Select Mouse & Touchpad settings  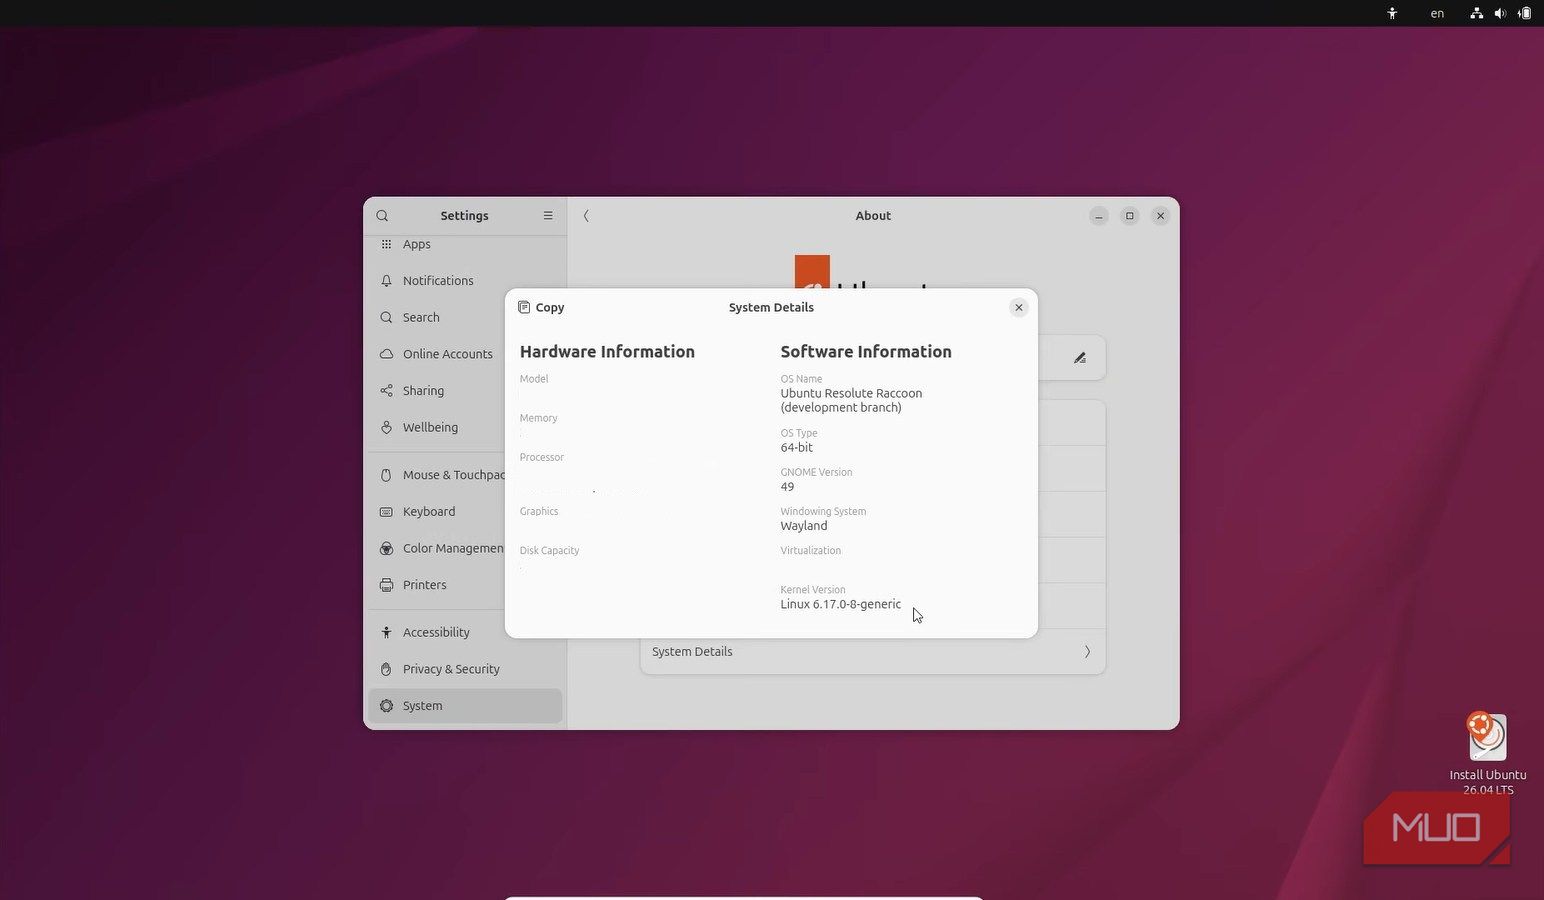tap(465, 475)
